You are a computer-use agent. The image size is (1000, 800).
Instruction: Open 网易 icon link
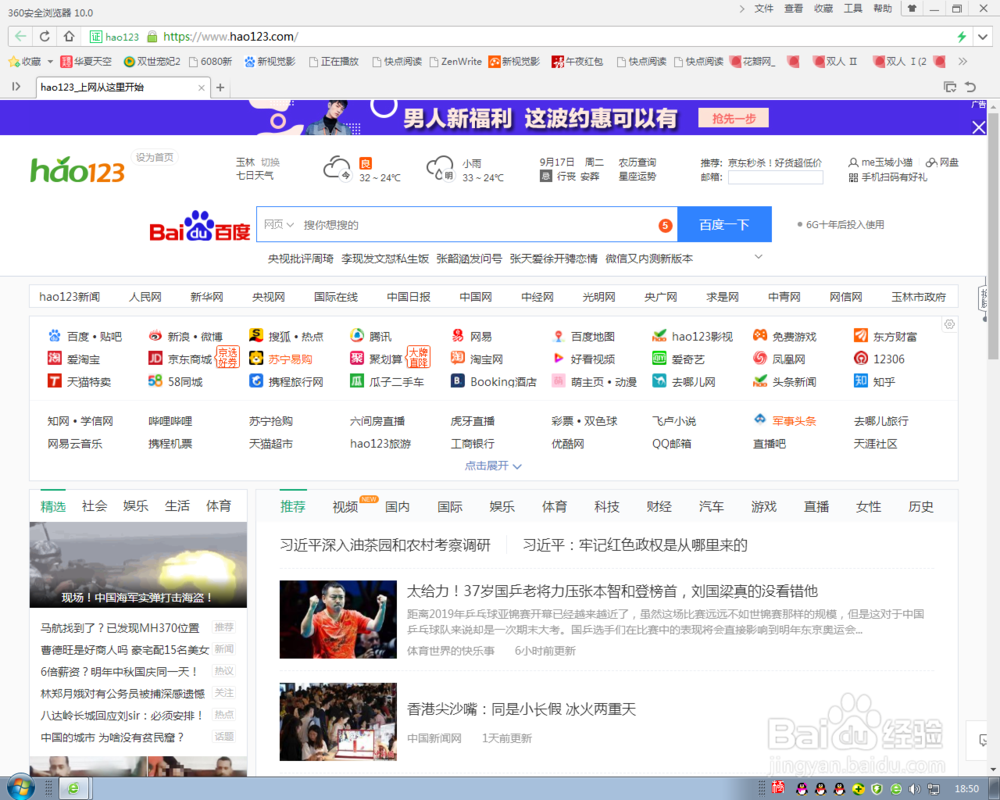click(x=458, y=336)
